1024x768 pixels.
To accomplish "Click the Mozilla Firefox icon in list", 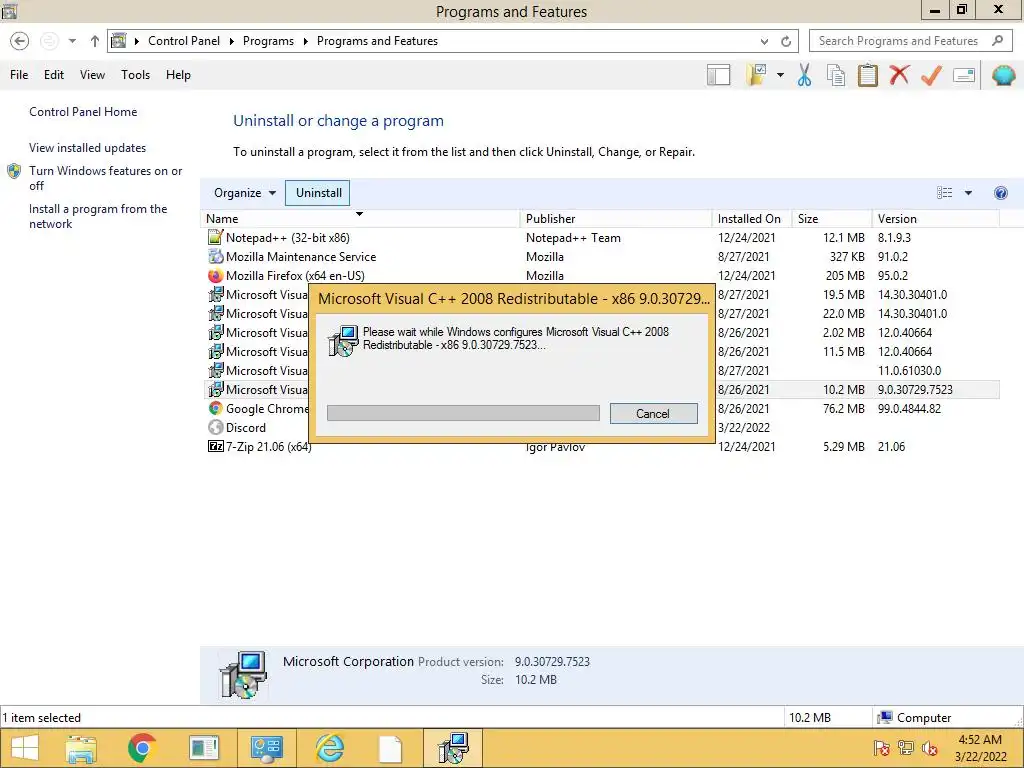I will pos(216,276).
